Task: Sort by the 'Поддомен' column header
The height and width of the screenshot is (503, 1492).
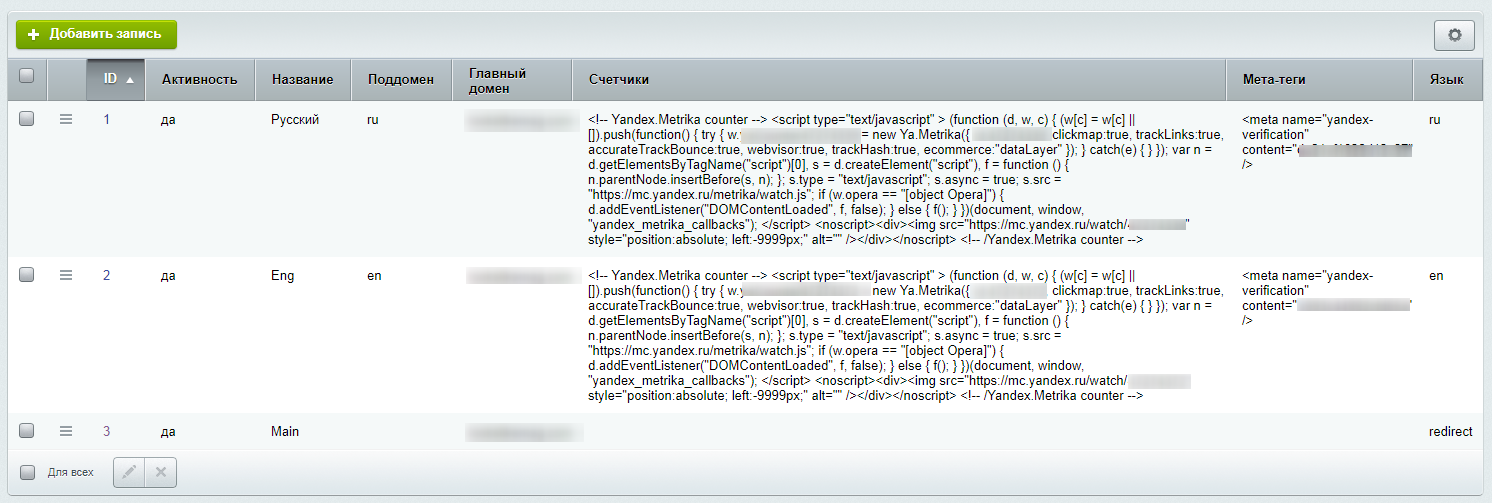Action: point(400,80)
